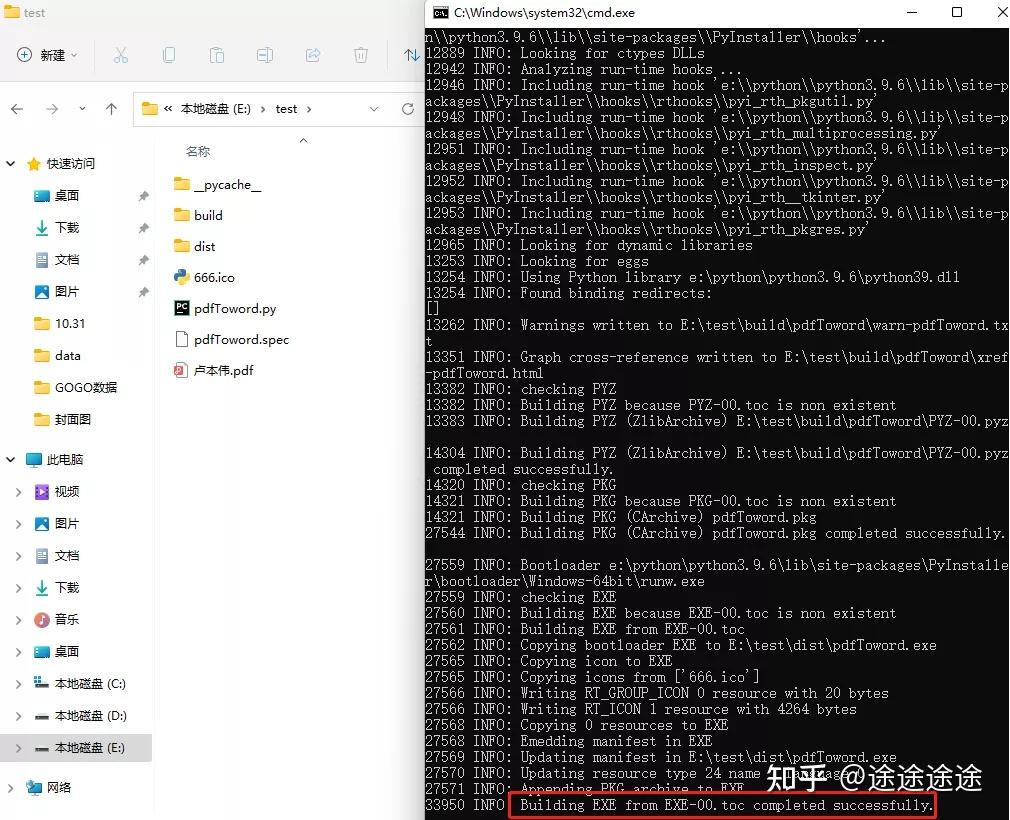The width and height of the screenshot is (1010, 820).
Task: Select the pdfToword.py Python file icon
Action: 186,309
